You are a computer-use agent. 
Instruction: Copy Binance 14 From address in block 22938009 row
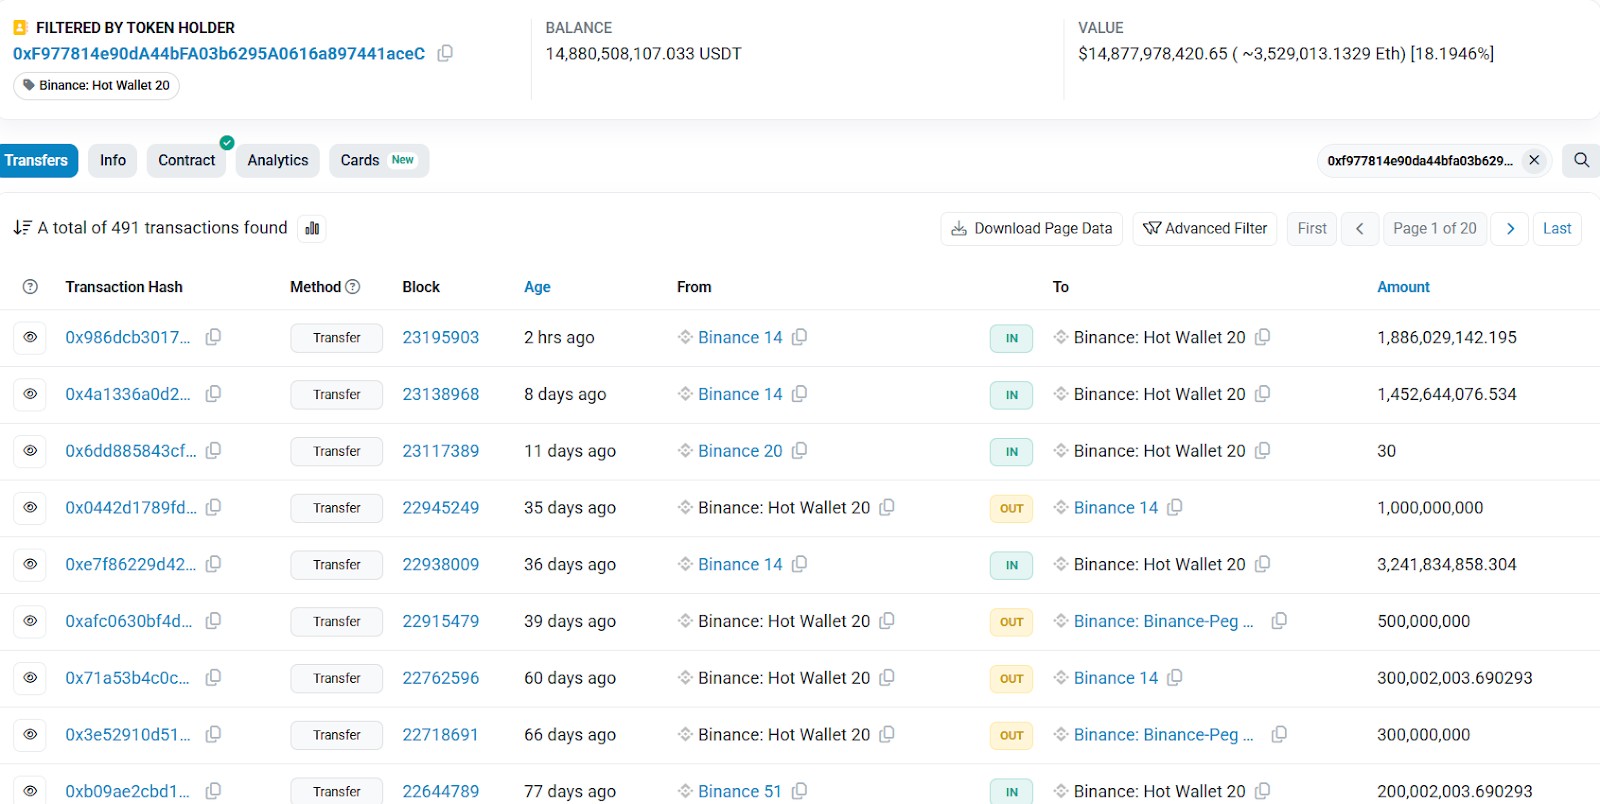coord(799,564)
